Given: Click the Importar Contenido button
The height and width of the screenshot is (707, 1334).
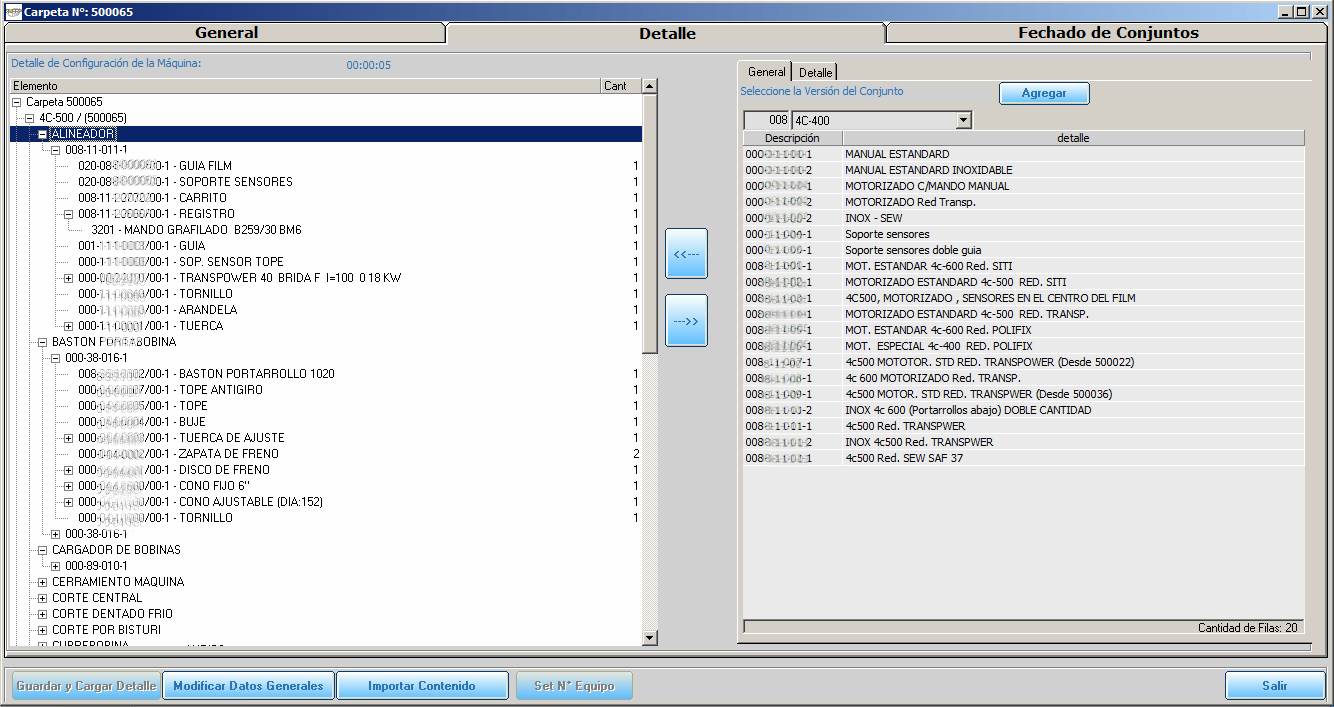Looking at the screenshot, I should coord(421,686).
